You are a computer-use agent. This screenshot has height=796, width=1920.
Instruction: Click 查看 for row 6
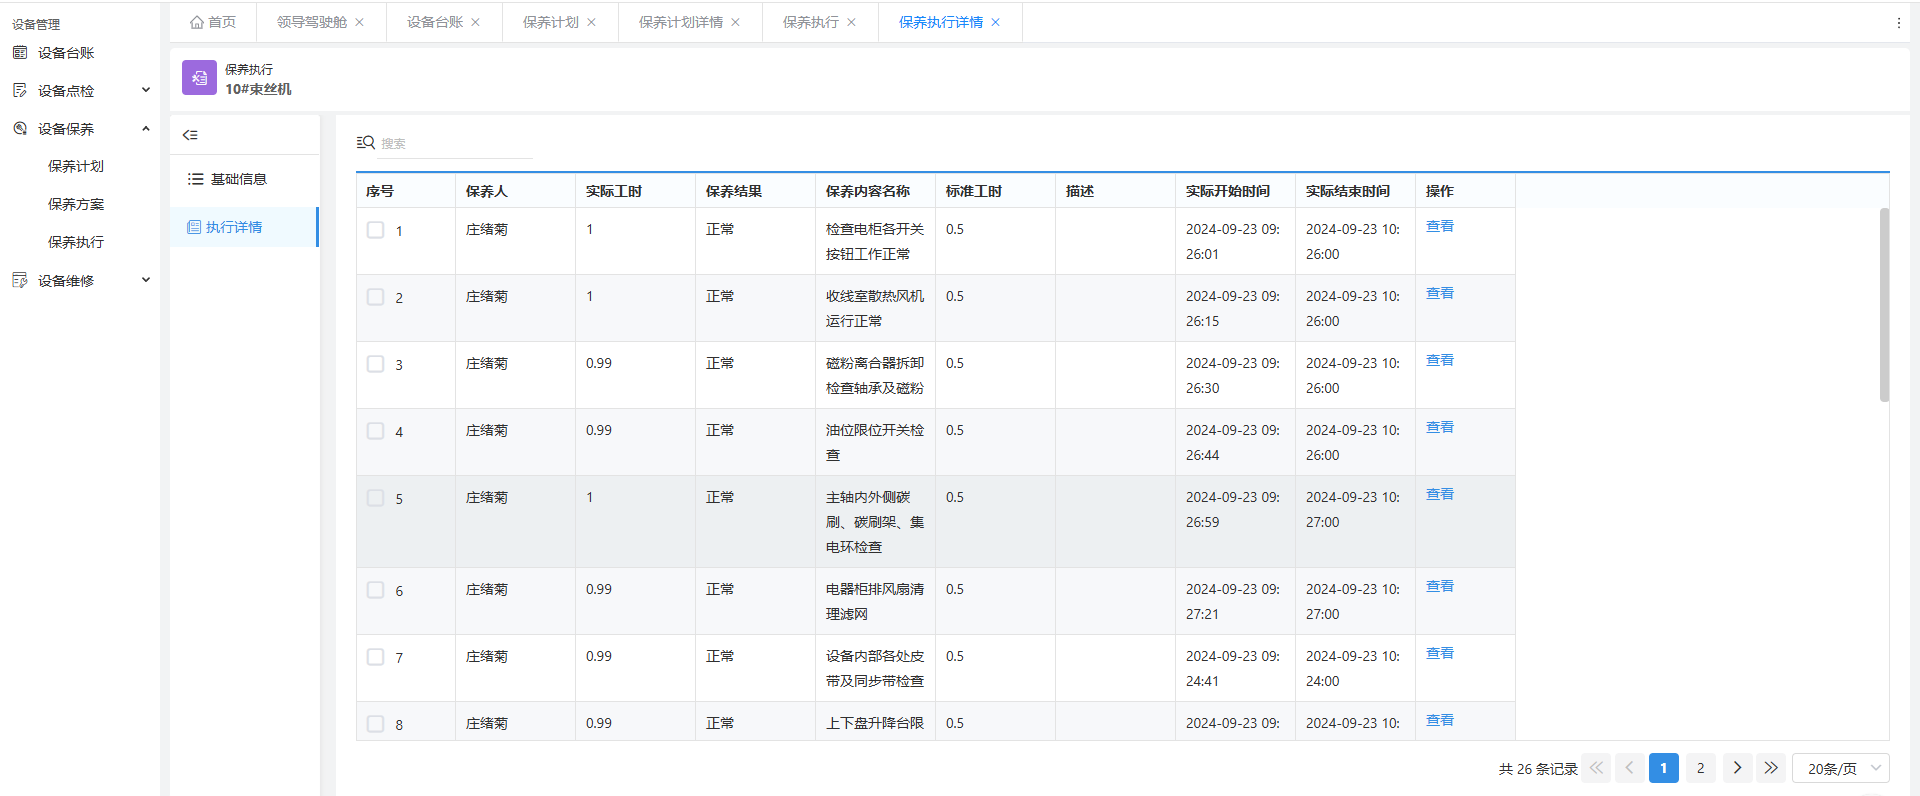click(1440, 586)
